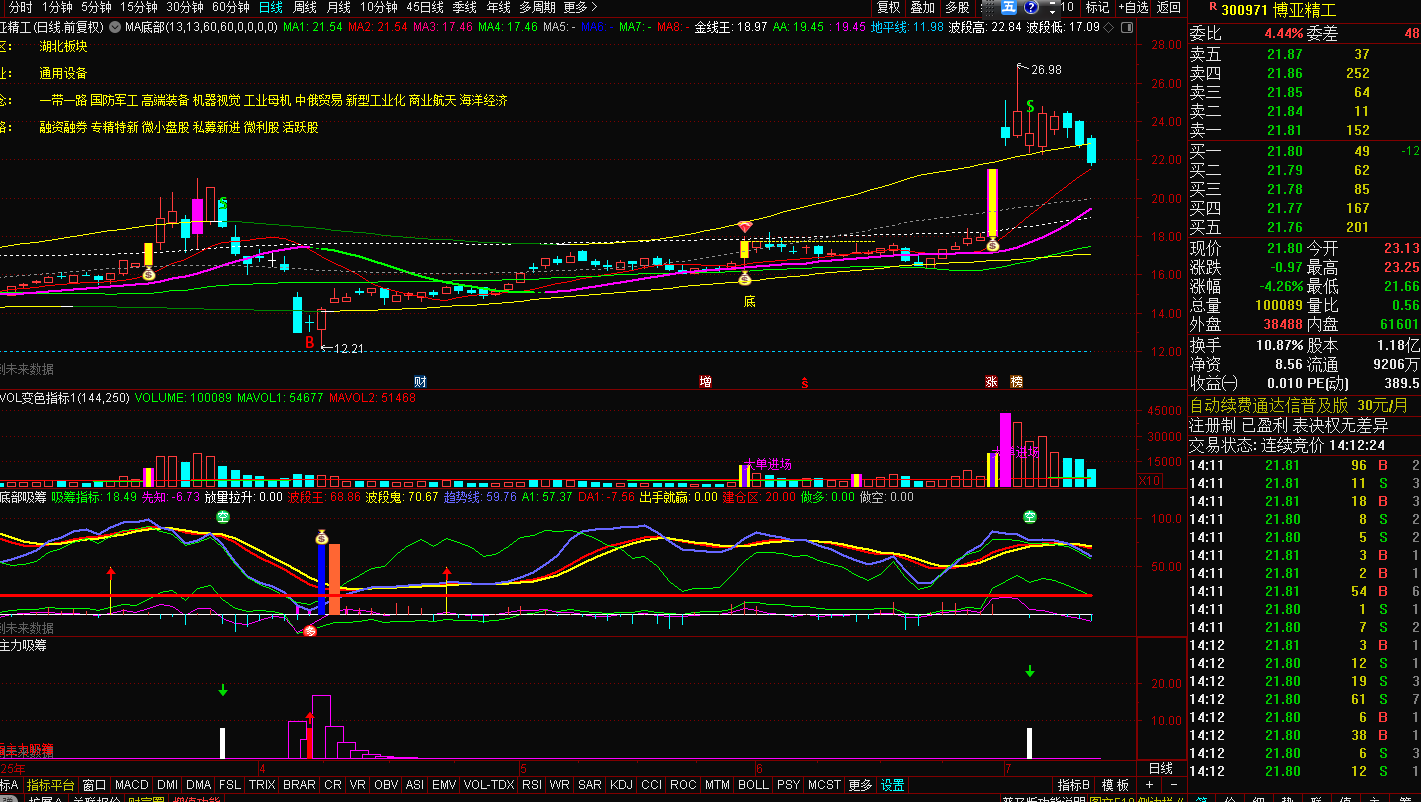The height and width of the screenshot is (802, 1421).
Task: Click the green 空 circle icon at right
Action: point(1030,517)
